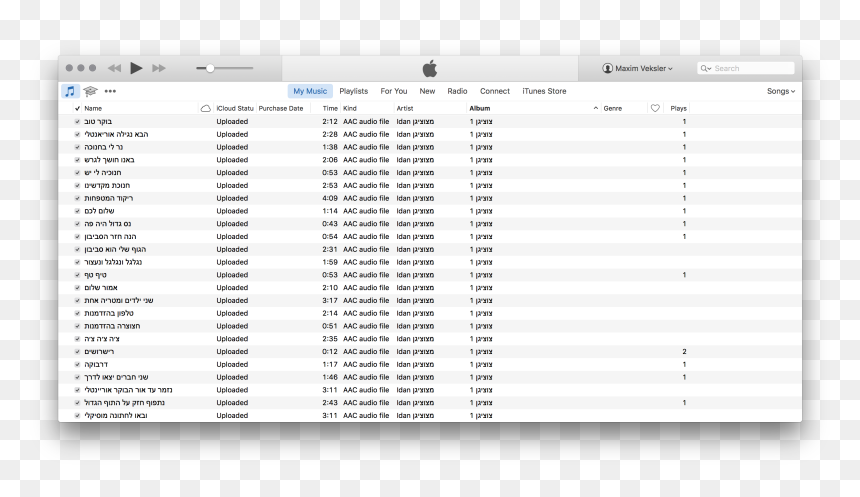Uncheck the song with time 2:28
Viewport: 860px width, 497px height.
pos(77,134)
